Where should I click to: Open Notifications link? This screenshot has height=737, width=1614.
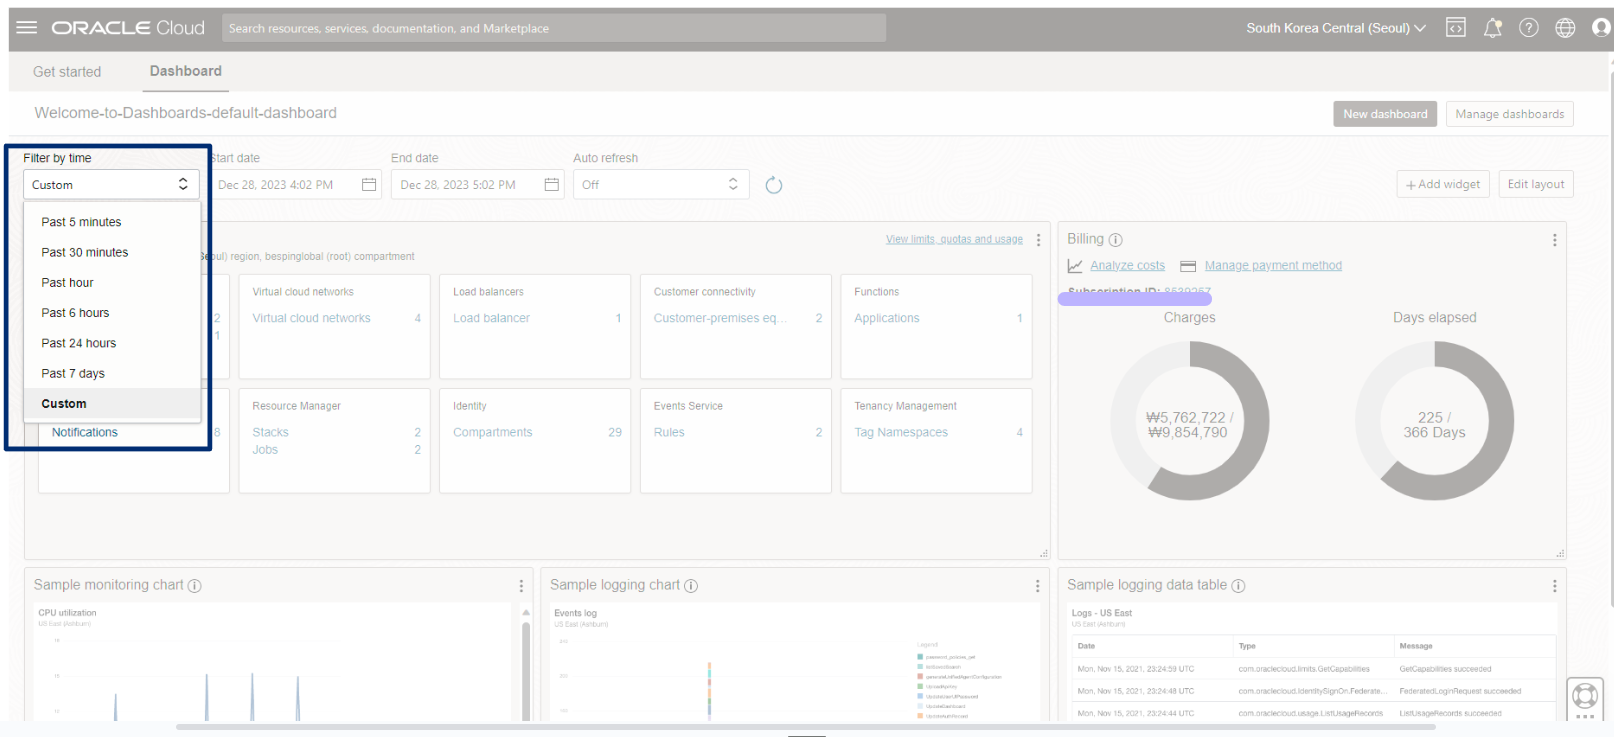click(85, 432)
